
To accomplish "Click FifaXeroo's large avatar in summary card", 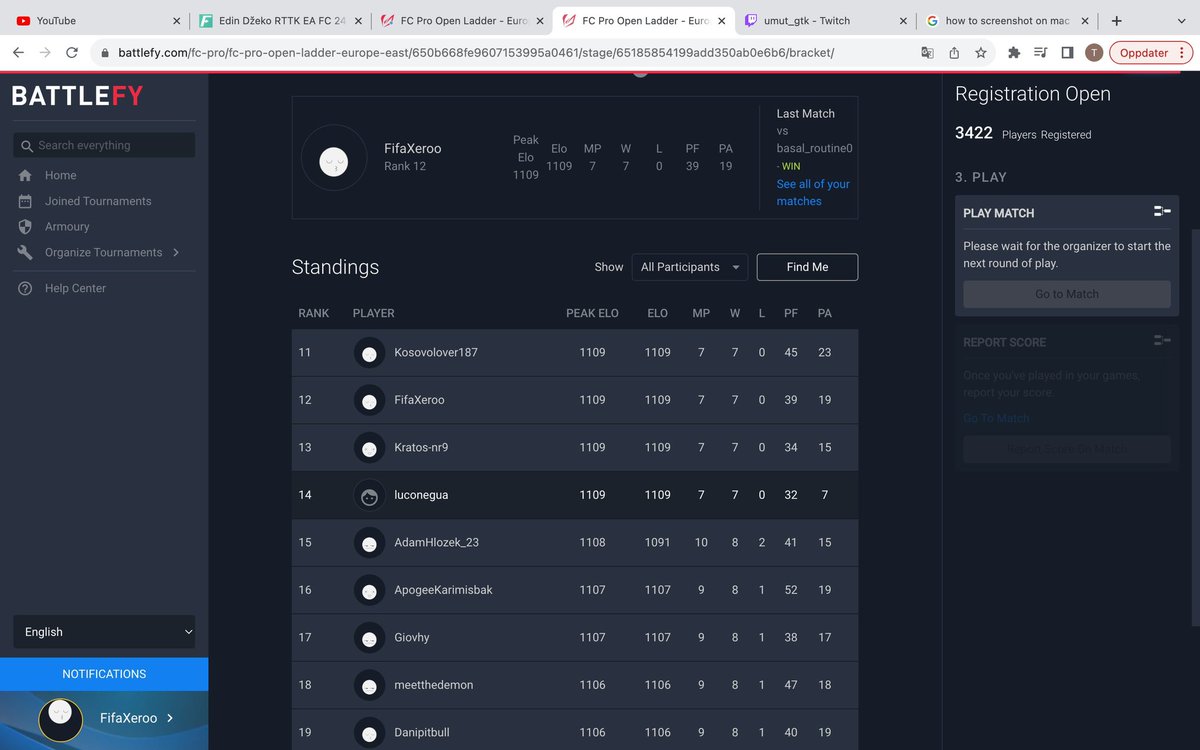I will point(334,158).
